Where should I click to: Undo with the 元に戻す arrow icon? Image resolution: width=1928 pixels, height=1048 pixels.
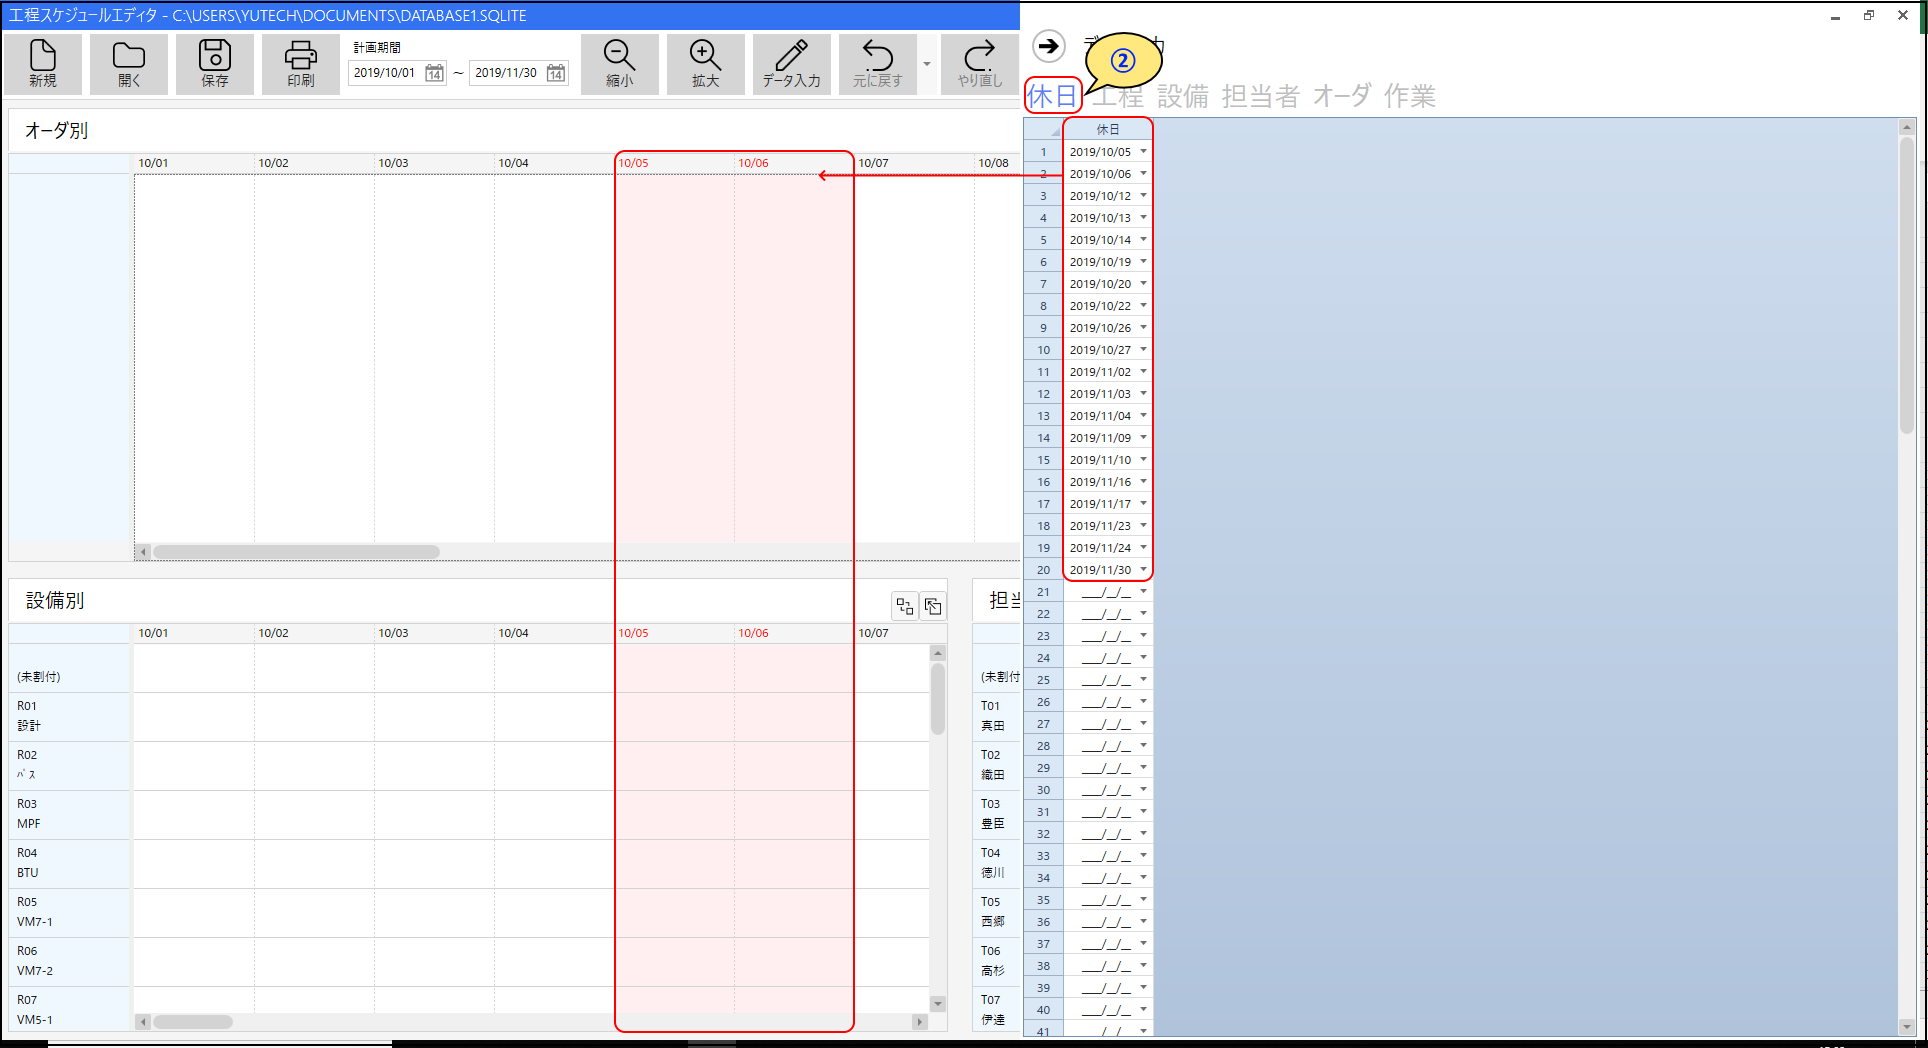point(877,64)
